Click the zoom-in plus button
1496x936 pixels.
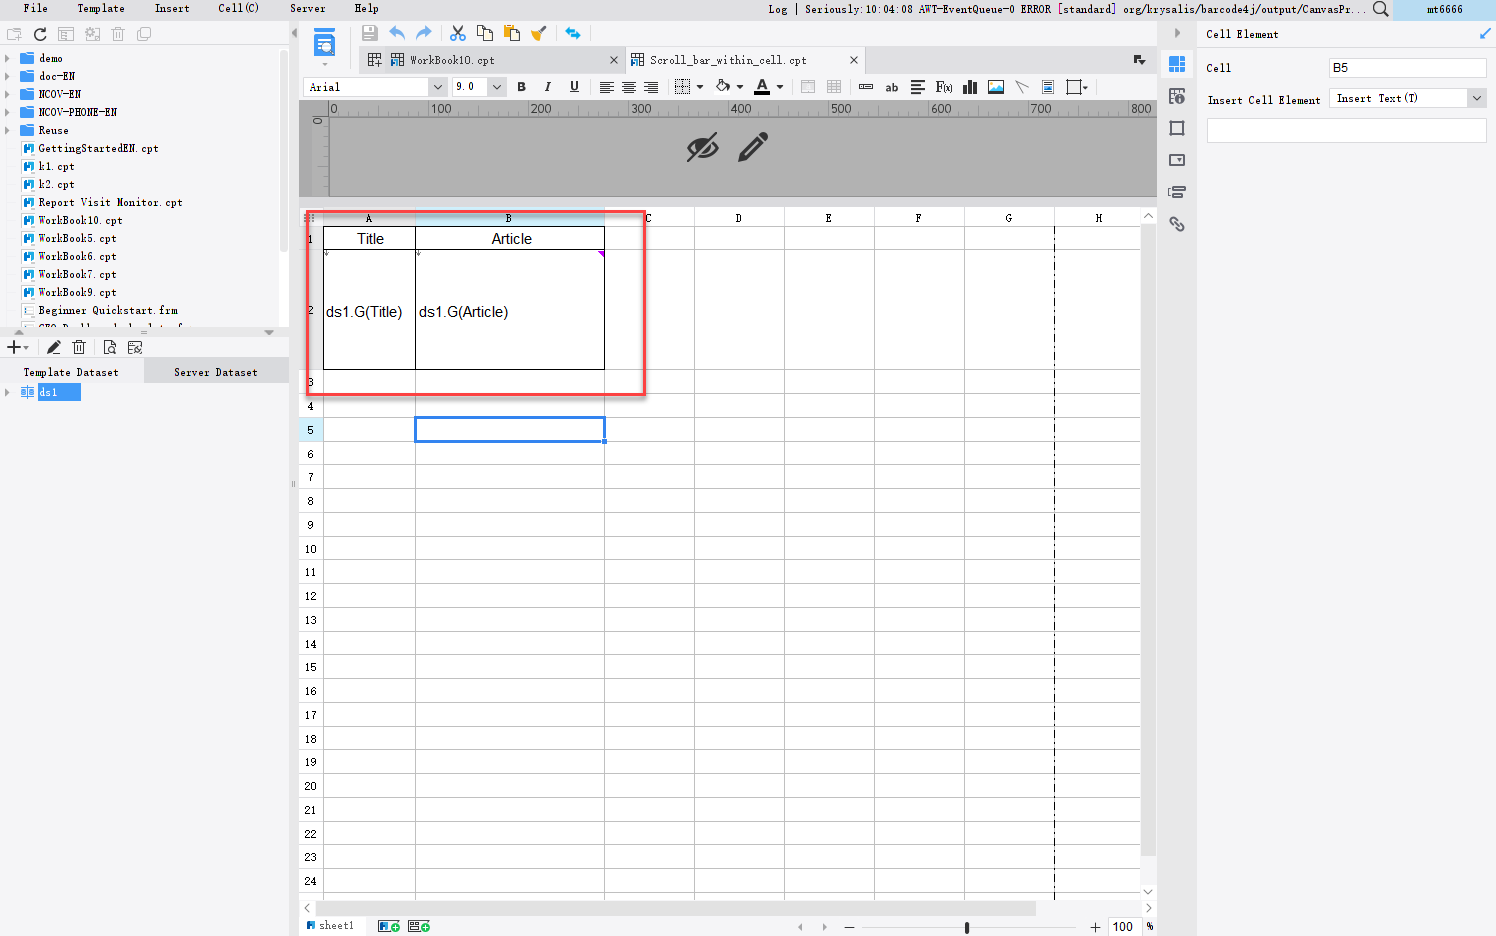(x=1095, y=927)
